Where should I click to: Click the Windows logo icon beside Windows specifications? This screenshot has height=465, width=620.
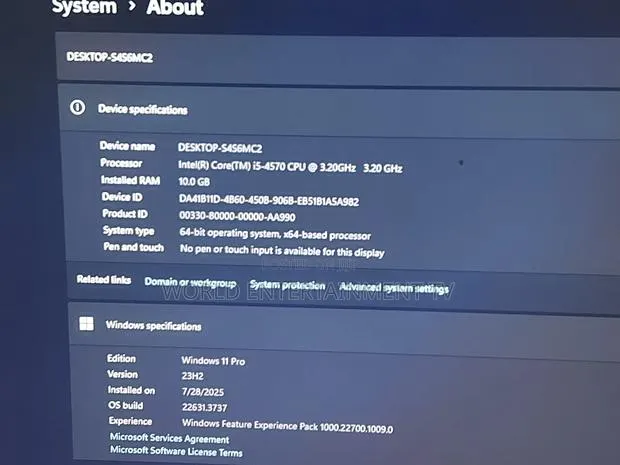tap(87, 323)
